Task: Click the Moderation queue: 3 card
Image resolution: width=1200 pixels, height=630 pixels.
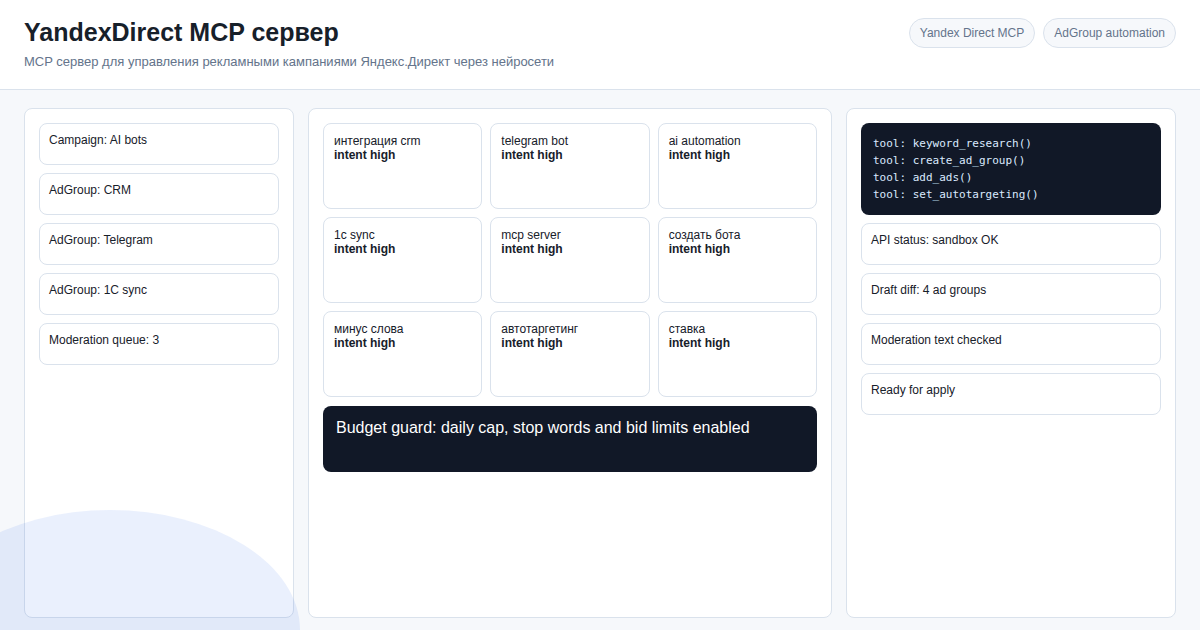Action: (x=159, y=344)
